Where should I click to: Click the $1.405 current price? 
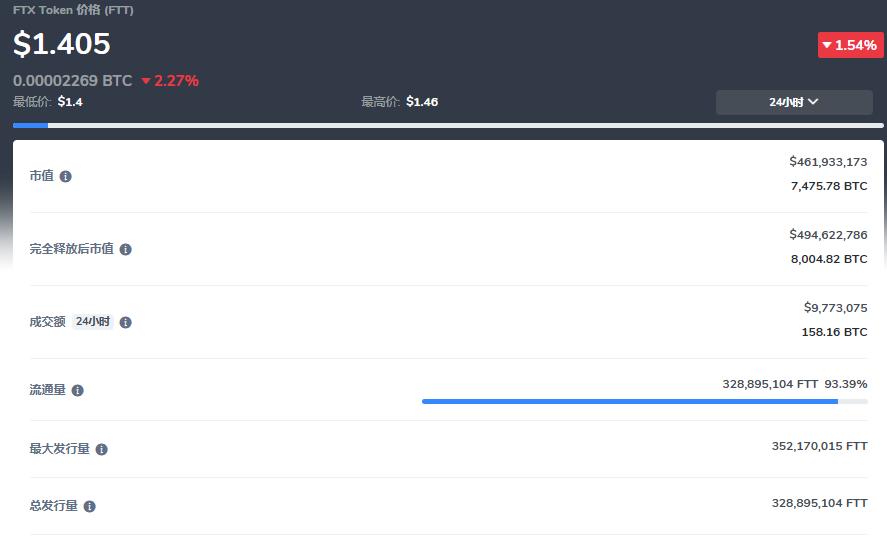(x=62, y=44)
